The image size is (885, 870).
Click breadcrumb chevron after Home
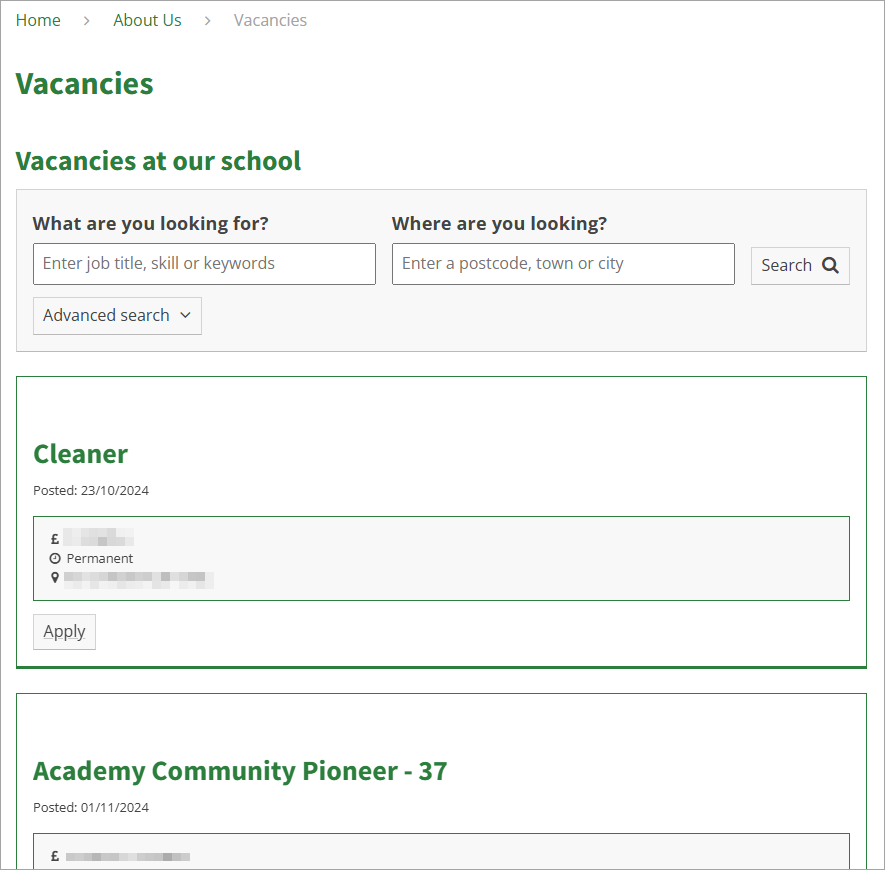point(87,21)
